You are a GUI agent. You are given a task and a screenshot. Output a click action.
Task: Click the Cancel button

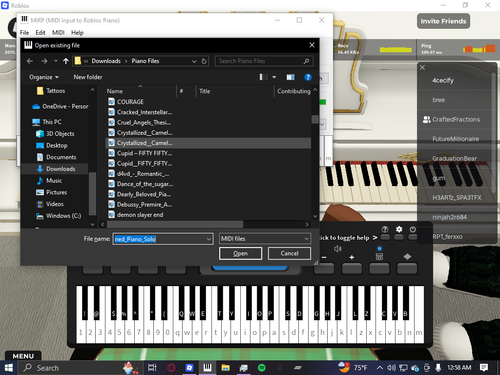pyautogui.click(x=289, y=253)
